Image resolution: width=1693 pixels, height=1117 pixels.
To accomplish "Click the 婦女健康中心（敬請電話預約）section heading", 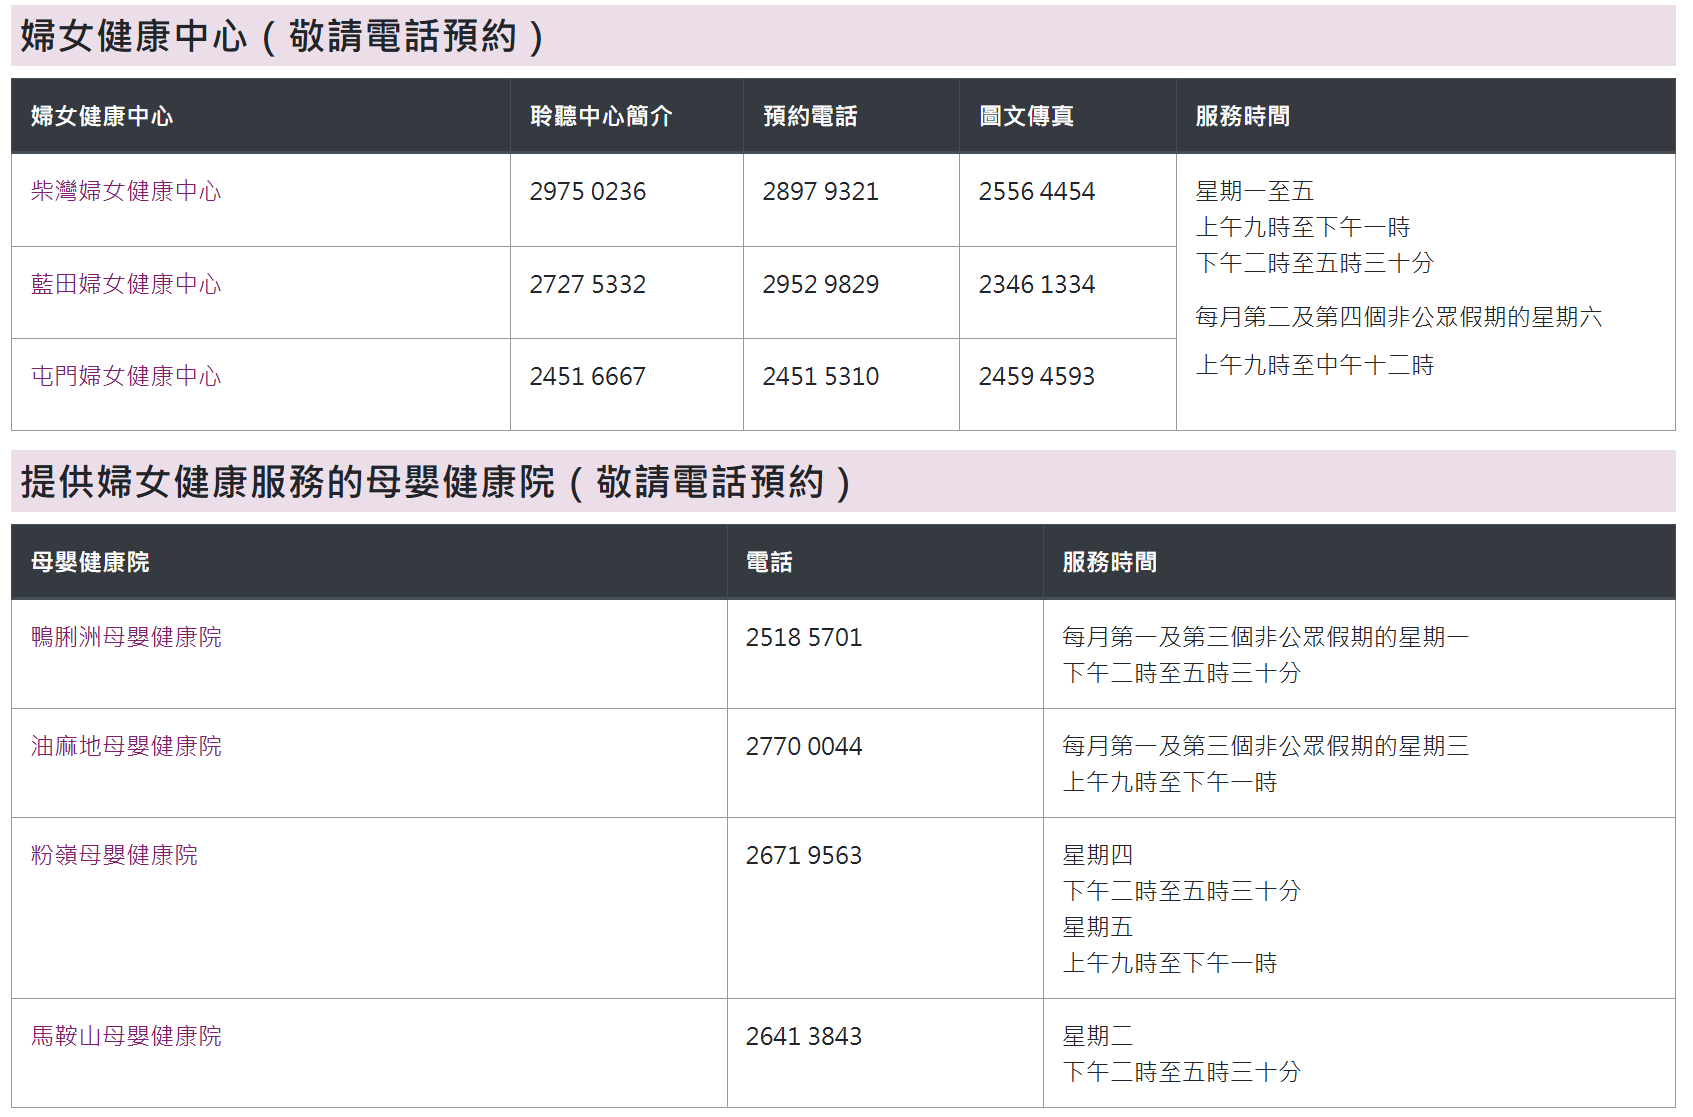I will tap(282, 37).
